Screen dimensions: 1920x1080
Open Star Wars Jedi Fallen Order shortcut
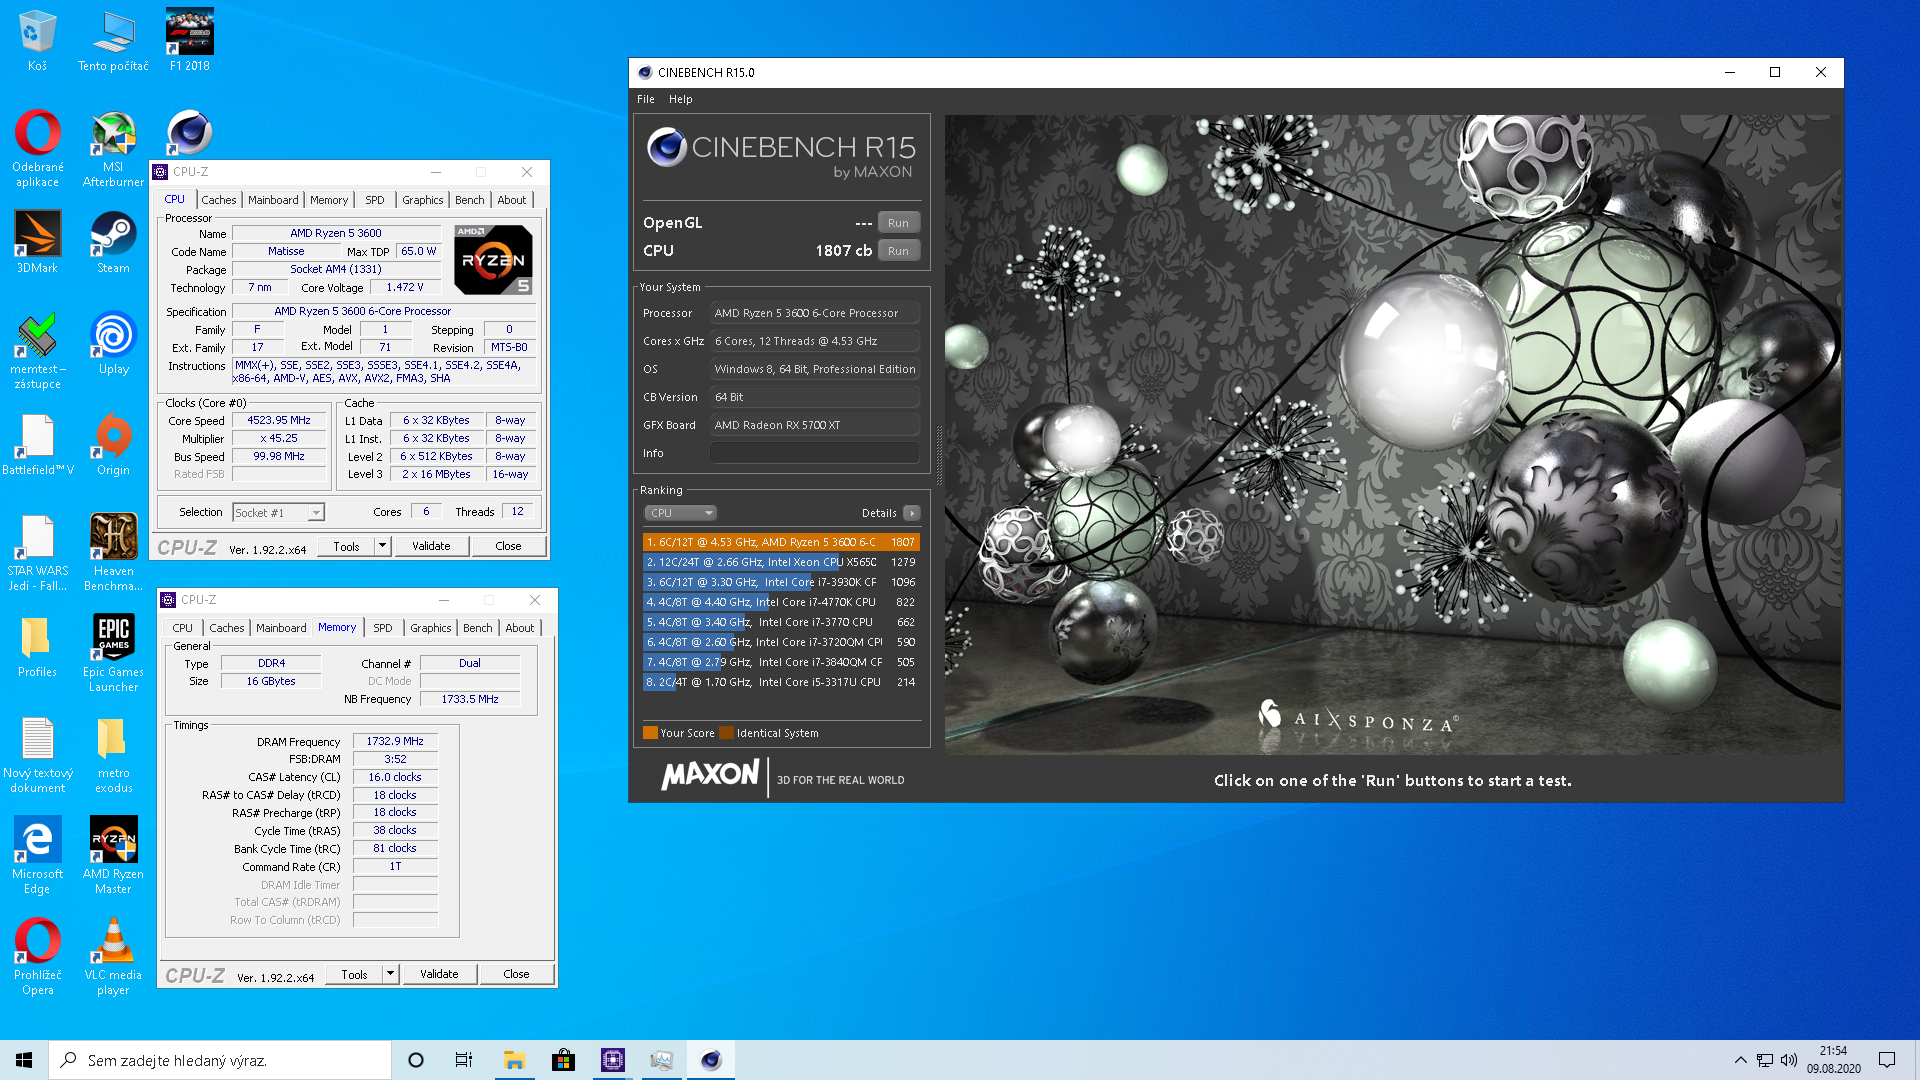coord(37,552)
